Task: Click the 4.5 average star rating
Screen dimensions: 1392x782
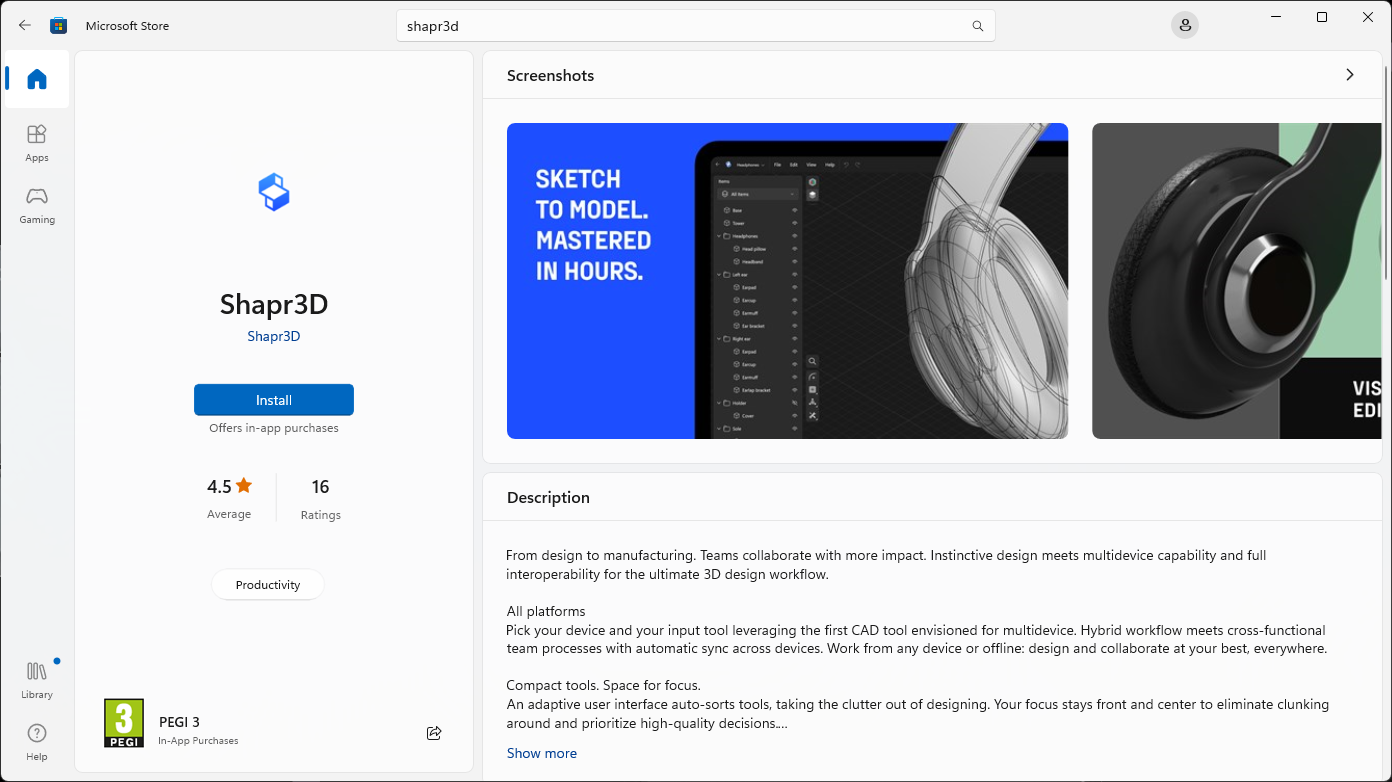Action: [229, 498]
